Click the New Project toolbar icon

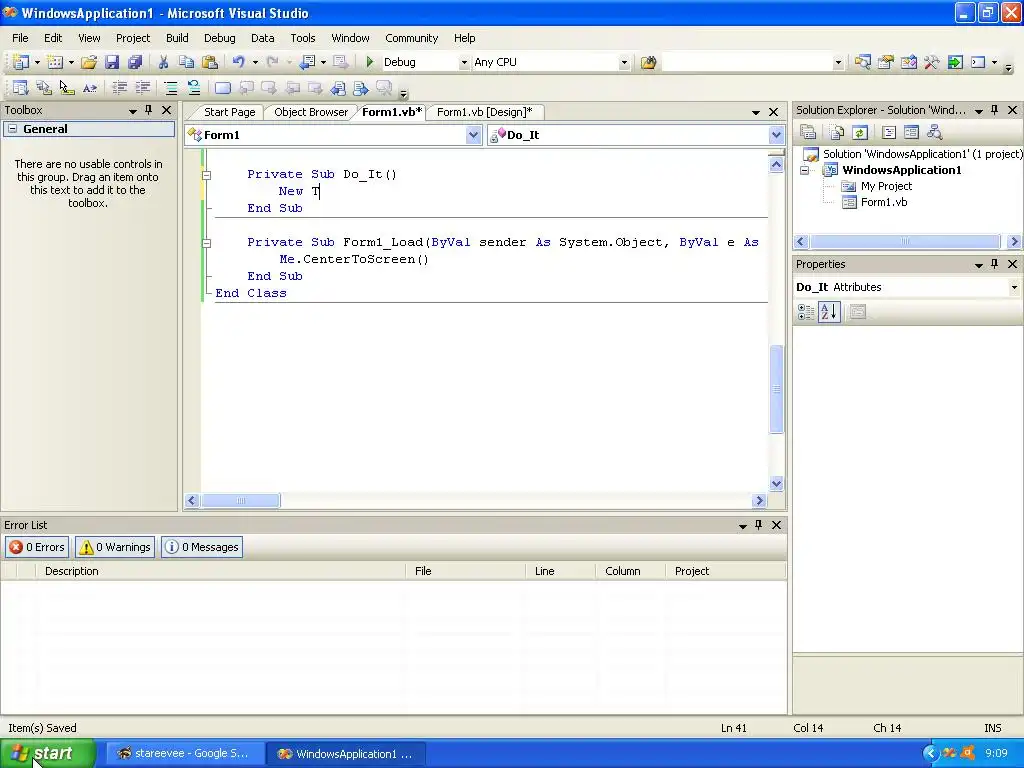[20, 62]
